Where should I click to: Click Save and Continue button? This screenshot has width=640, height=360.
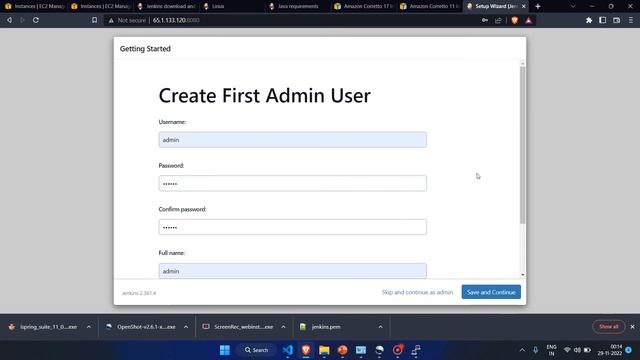pyautogui.click(x=491, y=292)
